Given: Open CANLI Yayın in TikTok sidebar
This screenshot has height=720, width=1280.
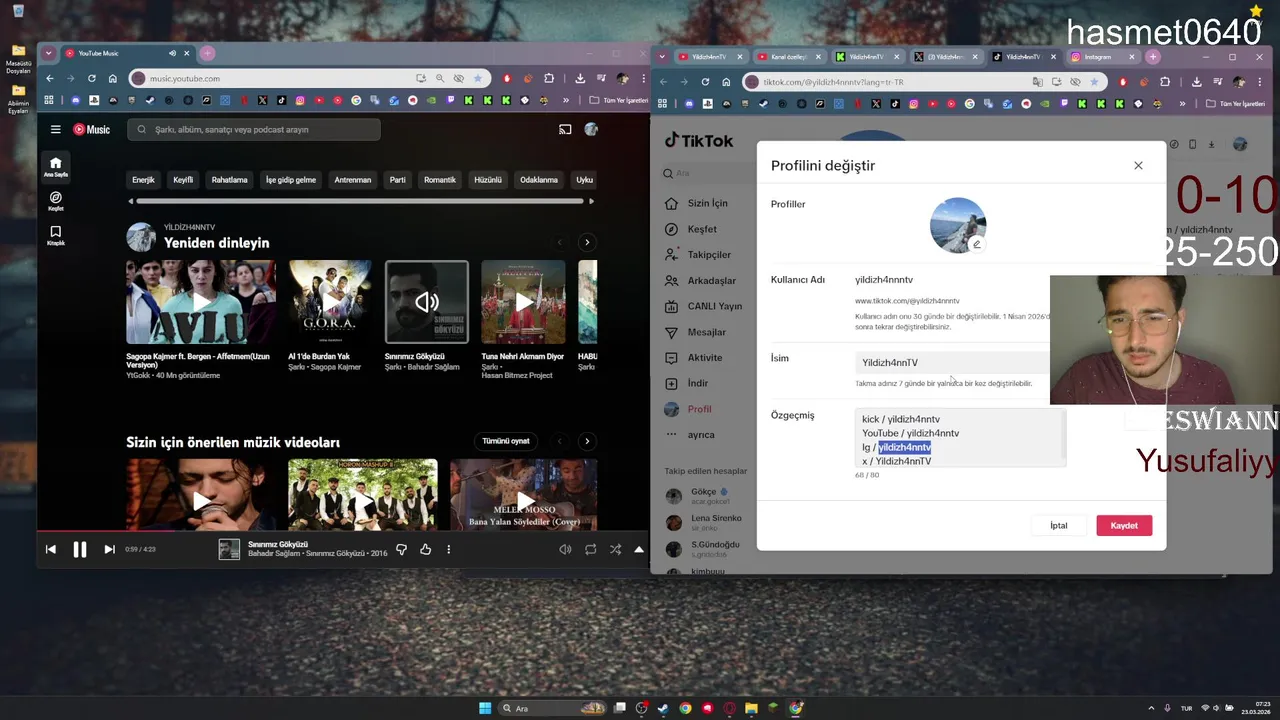Looking at the screenshot, I should [703, 306].
